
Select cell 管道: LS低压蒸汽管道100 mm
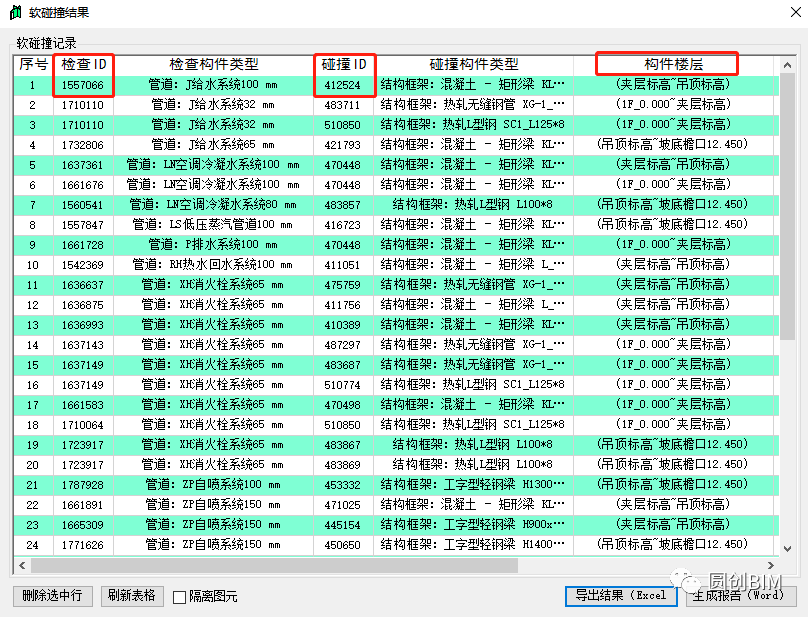[213, 225]
